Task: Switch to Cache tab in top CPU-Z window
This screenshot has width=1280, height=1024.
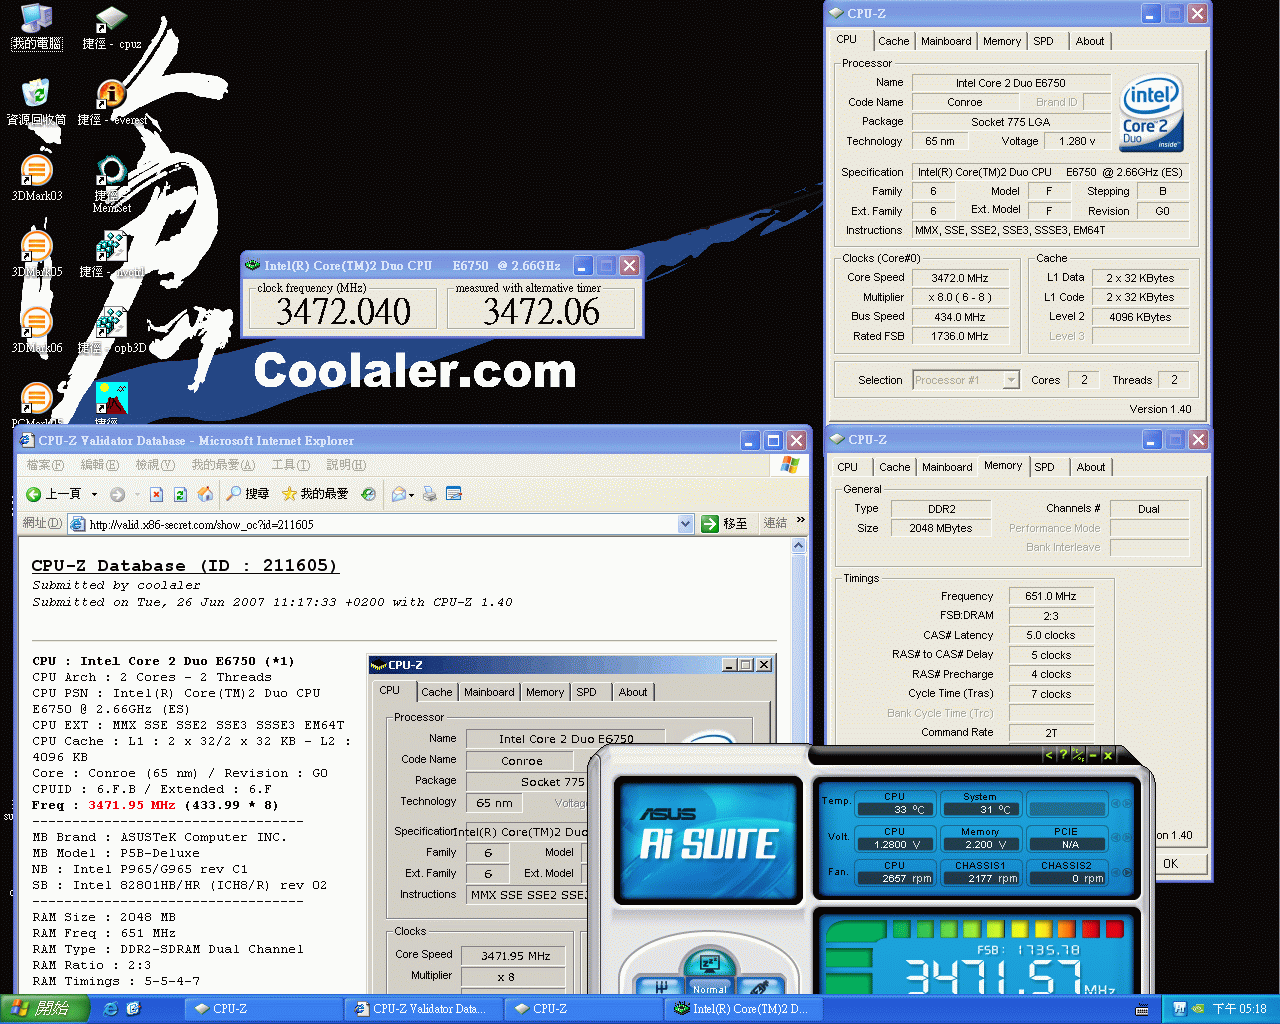Action: 893,41
